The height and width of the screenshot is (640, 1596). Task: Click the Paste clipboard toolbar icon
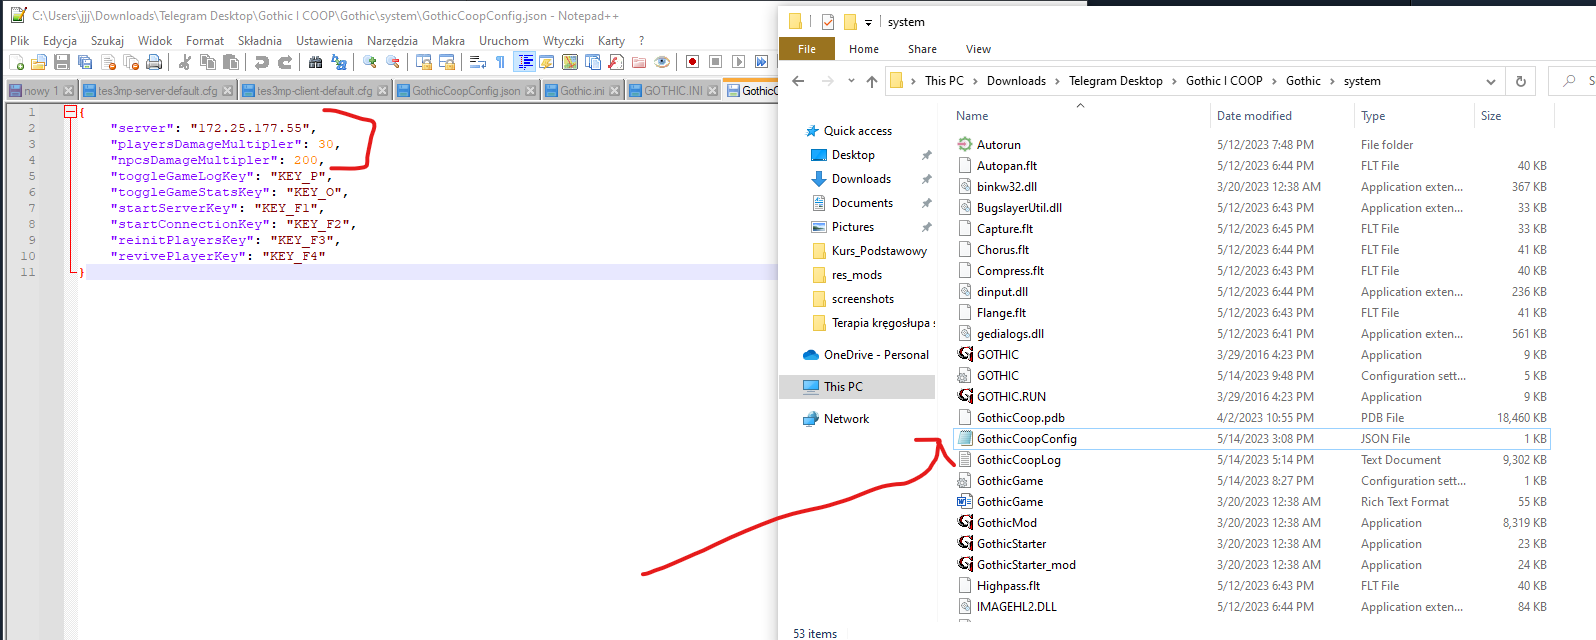(x=231, y=62)
